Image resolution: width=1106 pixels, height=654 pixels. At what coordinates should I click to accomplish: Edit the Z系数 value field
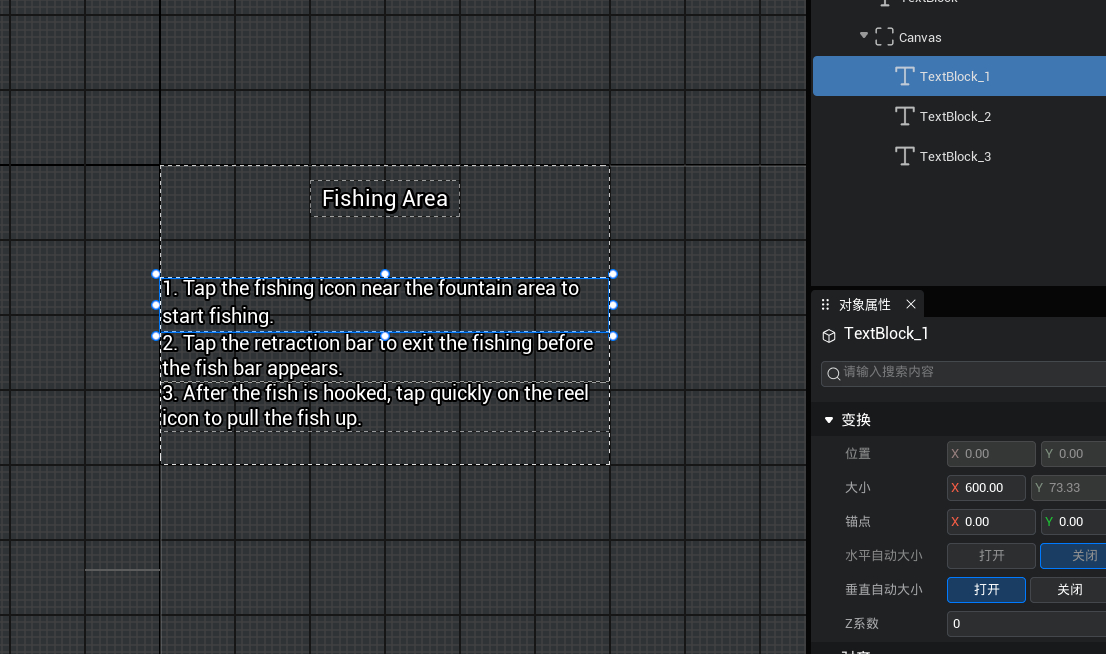1026,624
